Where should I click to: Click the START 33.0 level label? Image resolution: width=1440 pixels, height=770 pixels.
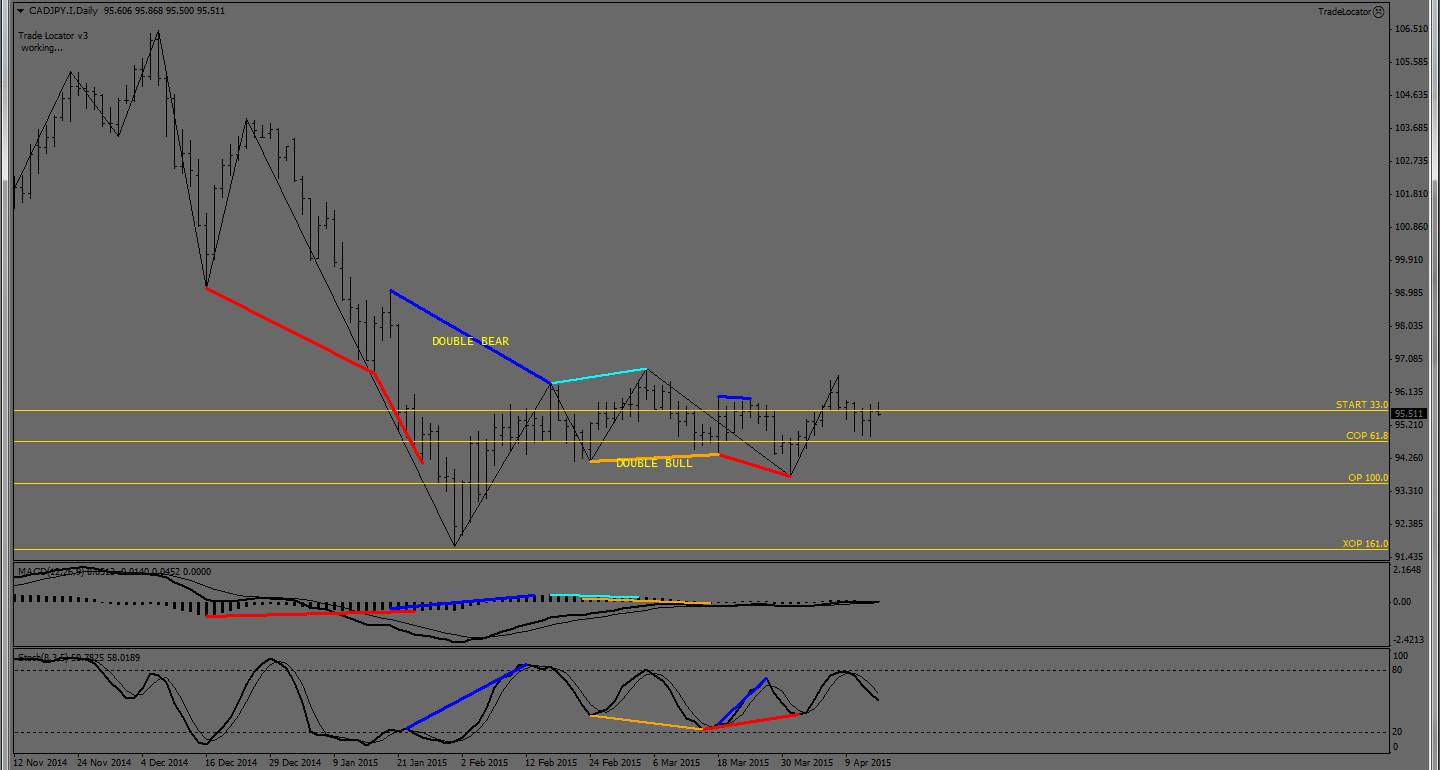click(x=1361, y=405)
